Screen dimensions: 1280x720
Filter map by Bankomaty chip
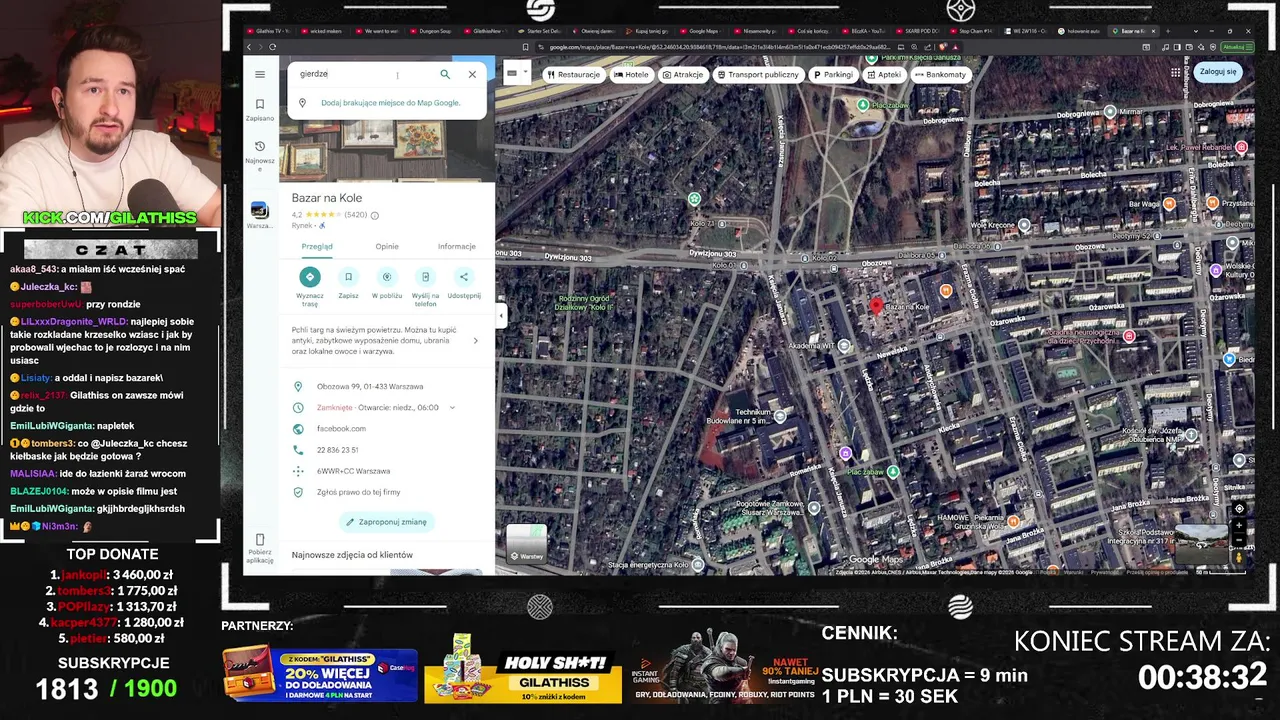pos(940,74)
